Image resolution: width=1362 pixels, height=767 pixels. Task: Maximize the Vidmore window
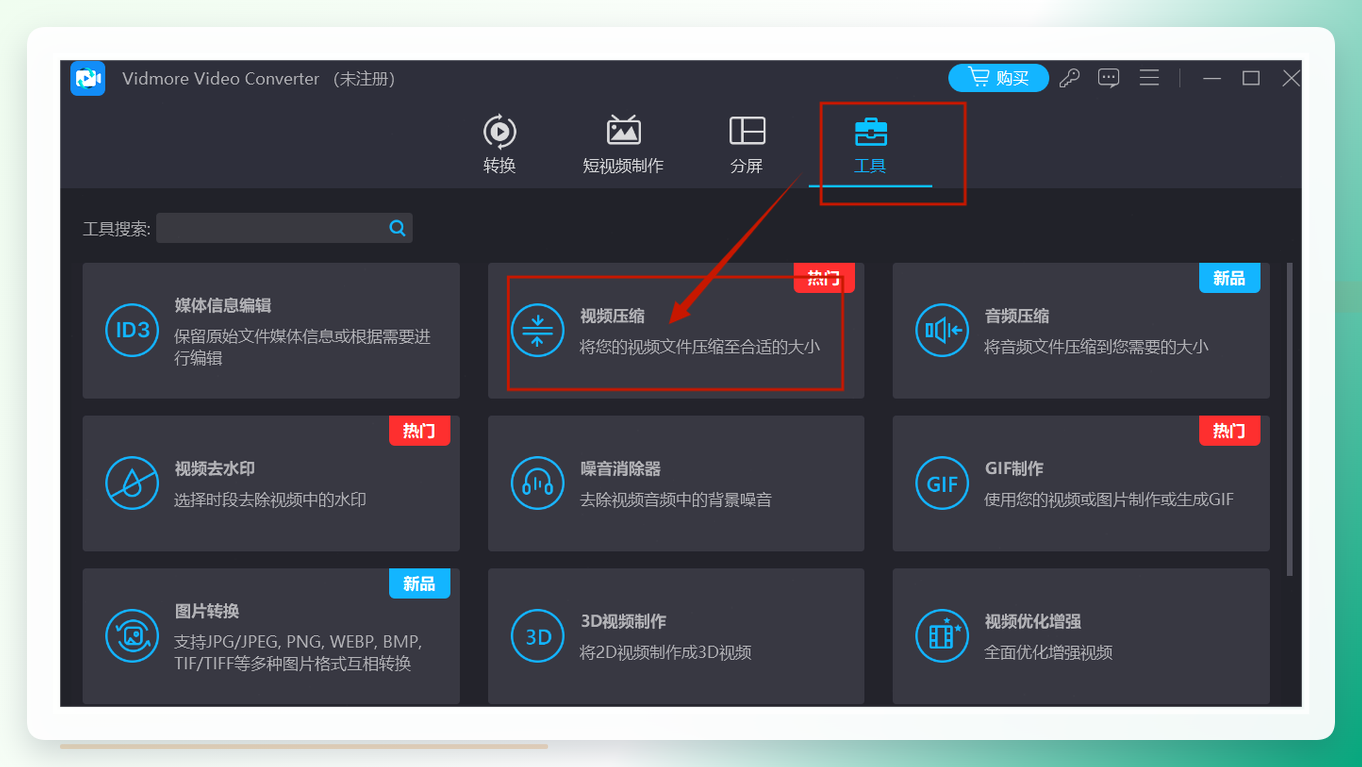click(x=1251, y=78)
